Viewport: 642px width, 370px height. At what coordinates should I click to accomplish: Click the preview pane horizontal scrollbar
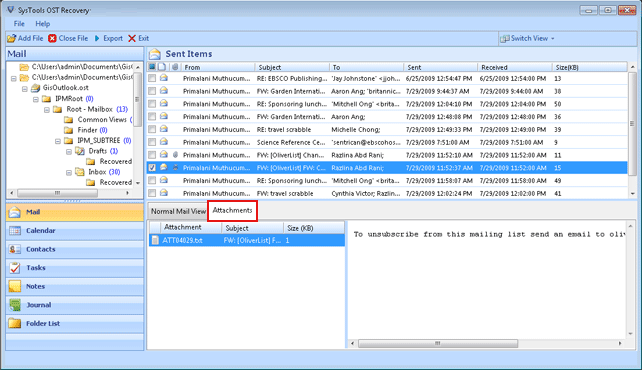[486, 343]
